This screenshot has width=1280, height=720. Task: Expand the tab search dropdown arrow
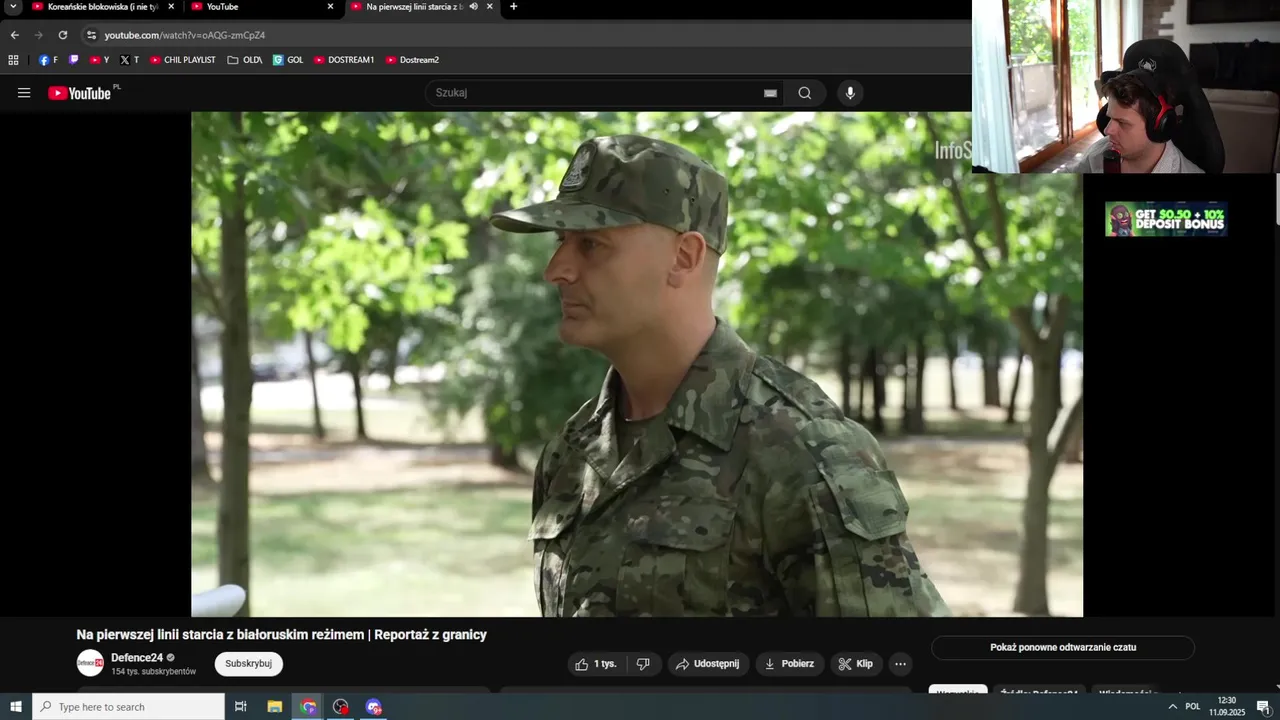[13, 7]
